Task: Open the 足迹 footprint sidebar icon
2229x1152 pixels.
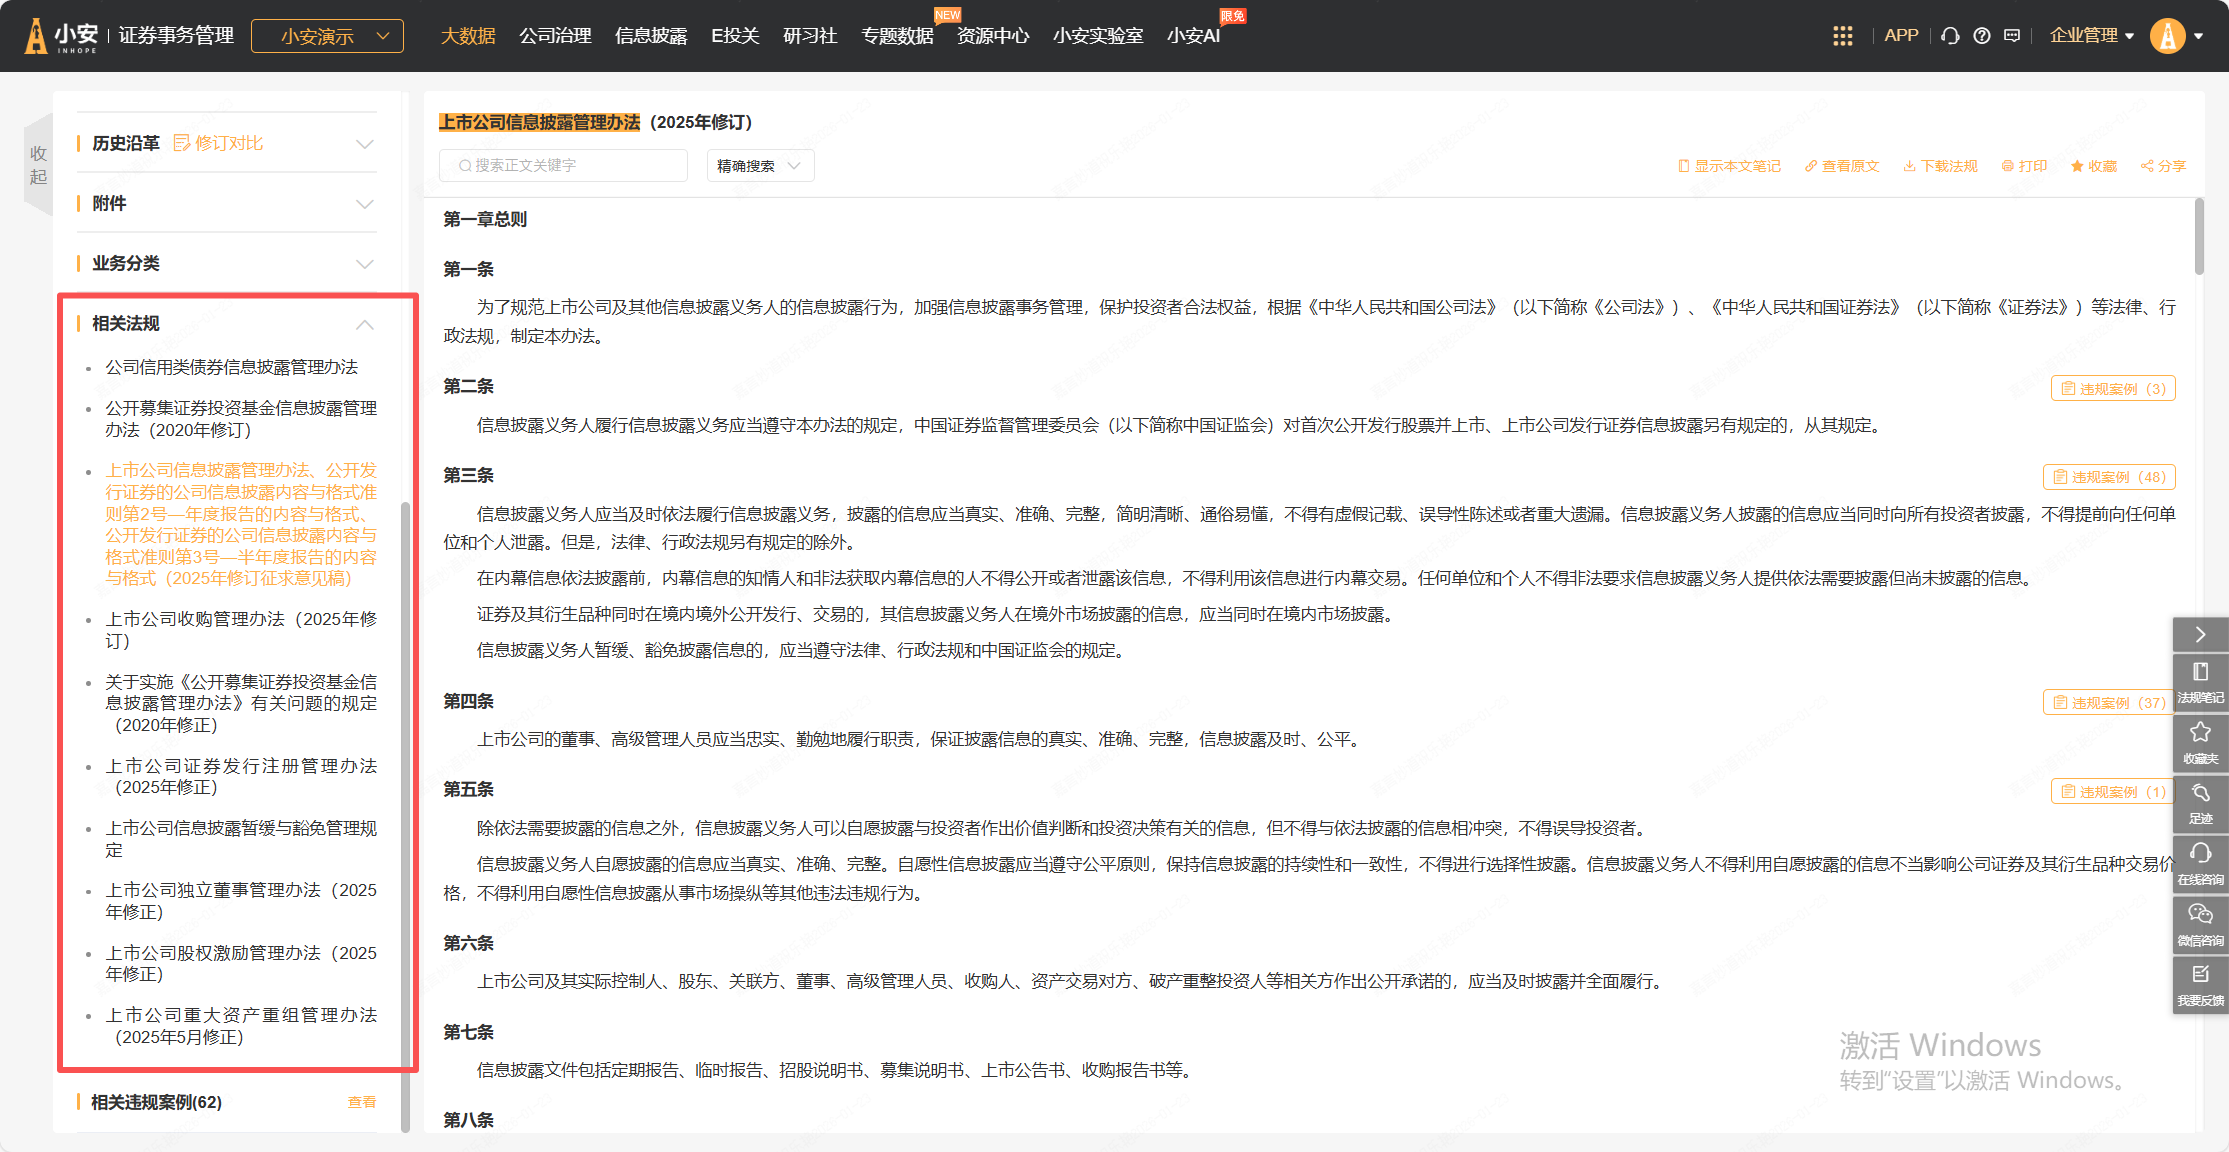Action: 2200,802
